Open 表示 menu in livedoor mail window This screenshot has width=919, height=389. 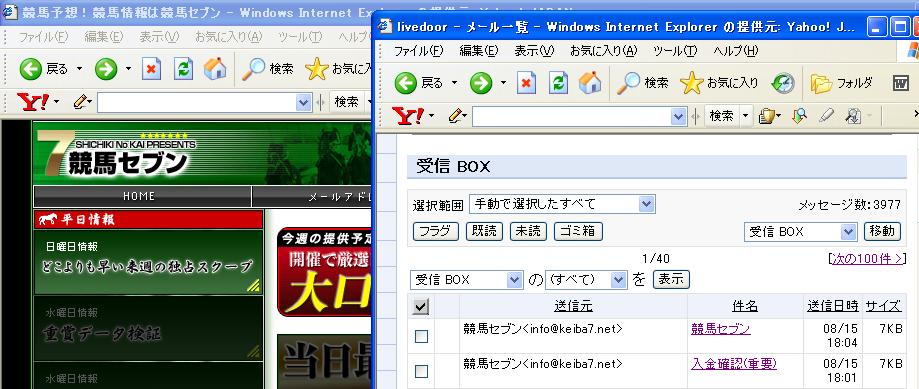534,51
